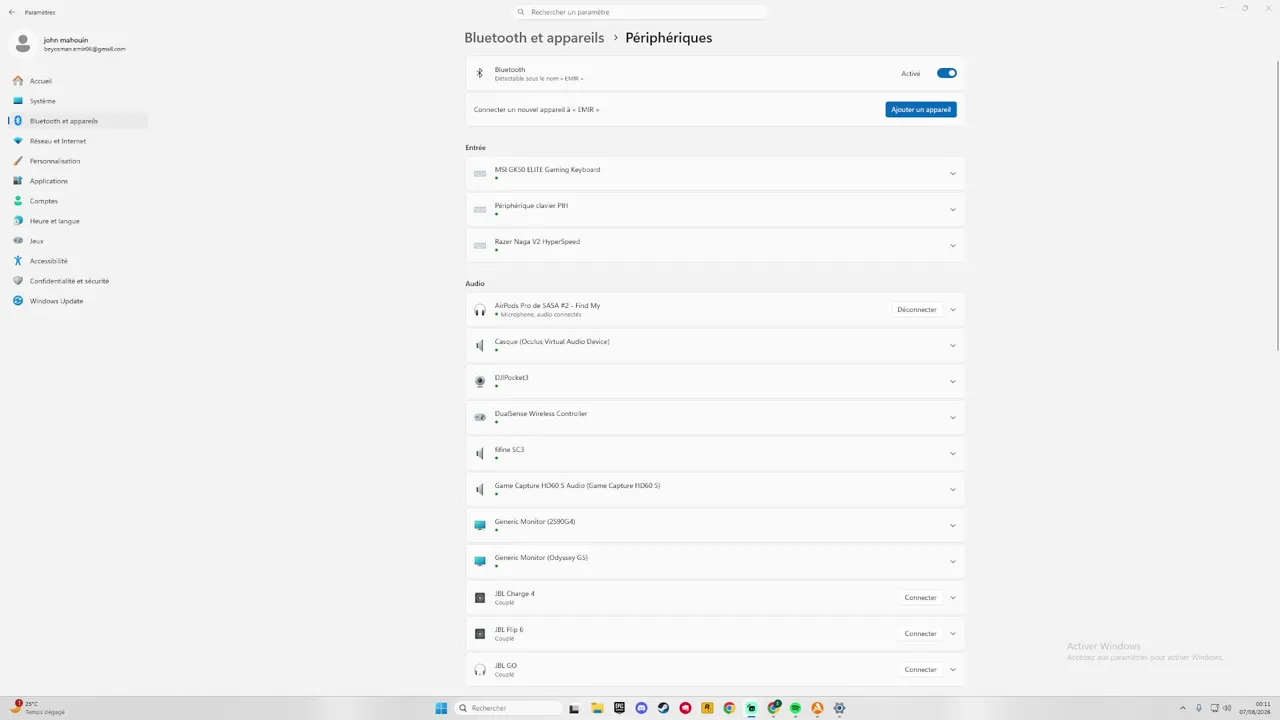Image resolution: width=1280 pixels, height=720 pixels.
Task: Expand the AirPods Pro de SASA row
Action: coord(953,310)
